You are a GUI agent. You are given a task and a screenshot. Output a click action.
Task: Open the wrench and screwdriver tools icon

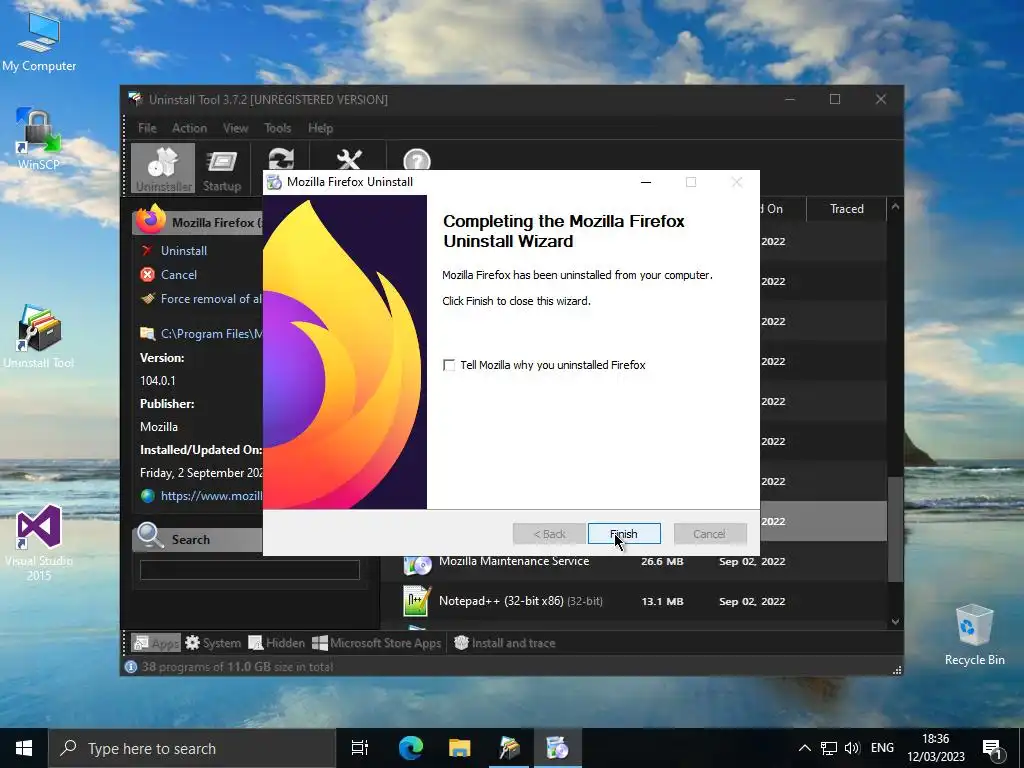(349, 159)
